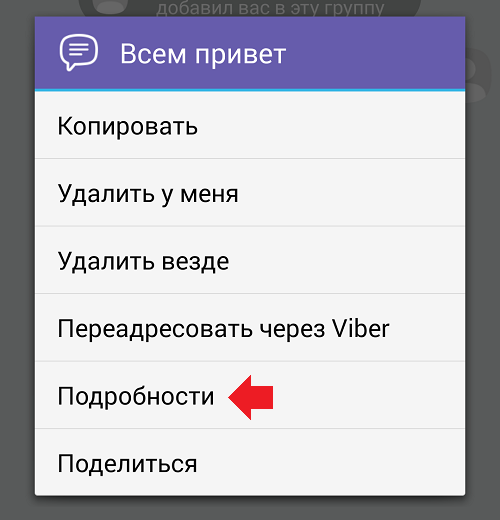Tap the dimmed group notification text behind dialog
This screenshot has width=500, height=520.
(x=270, y=8)
